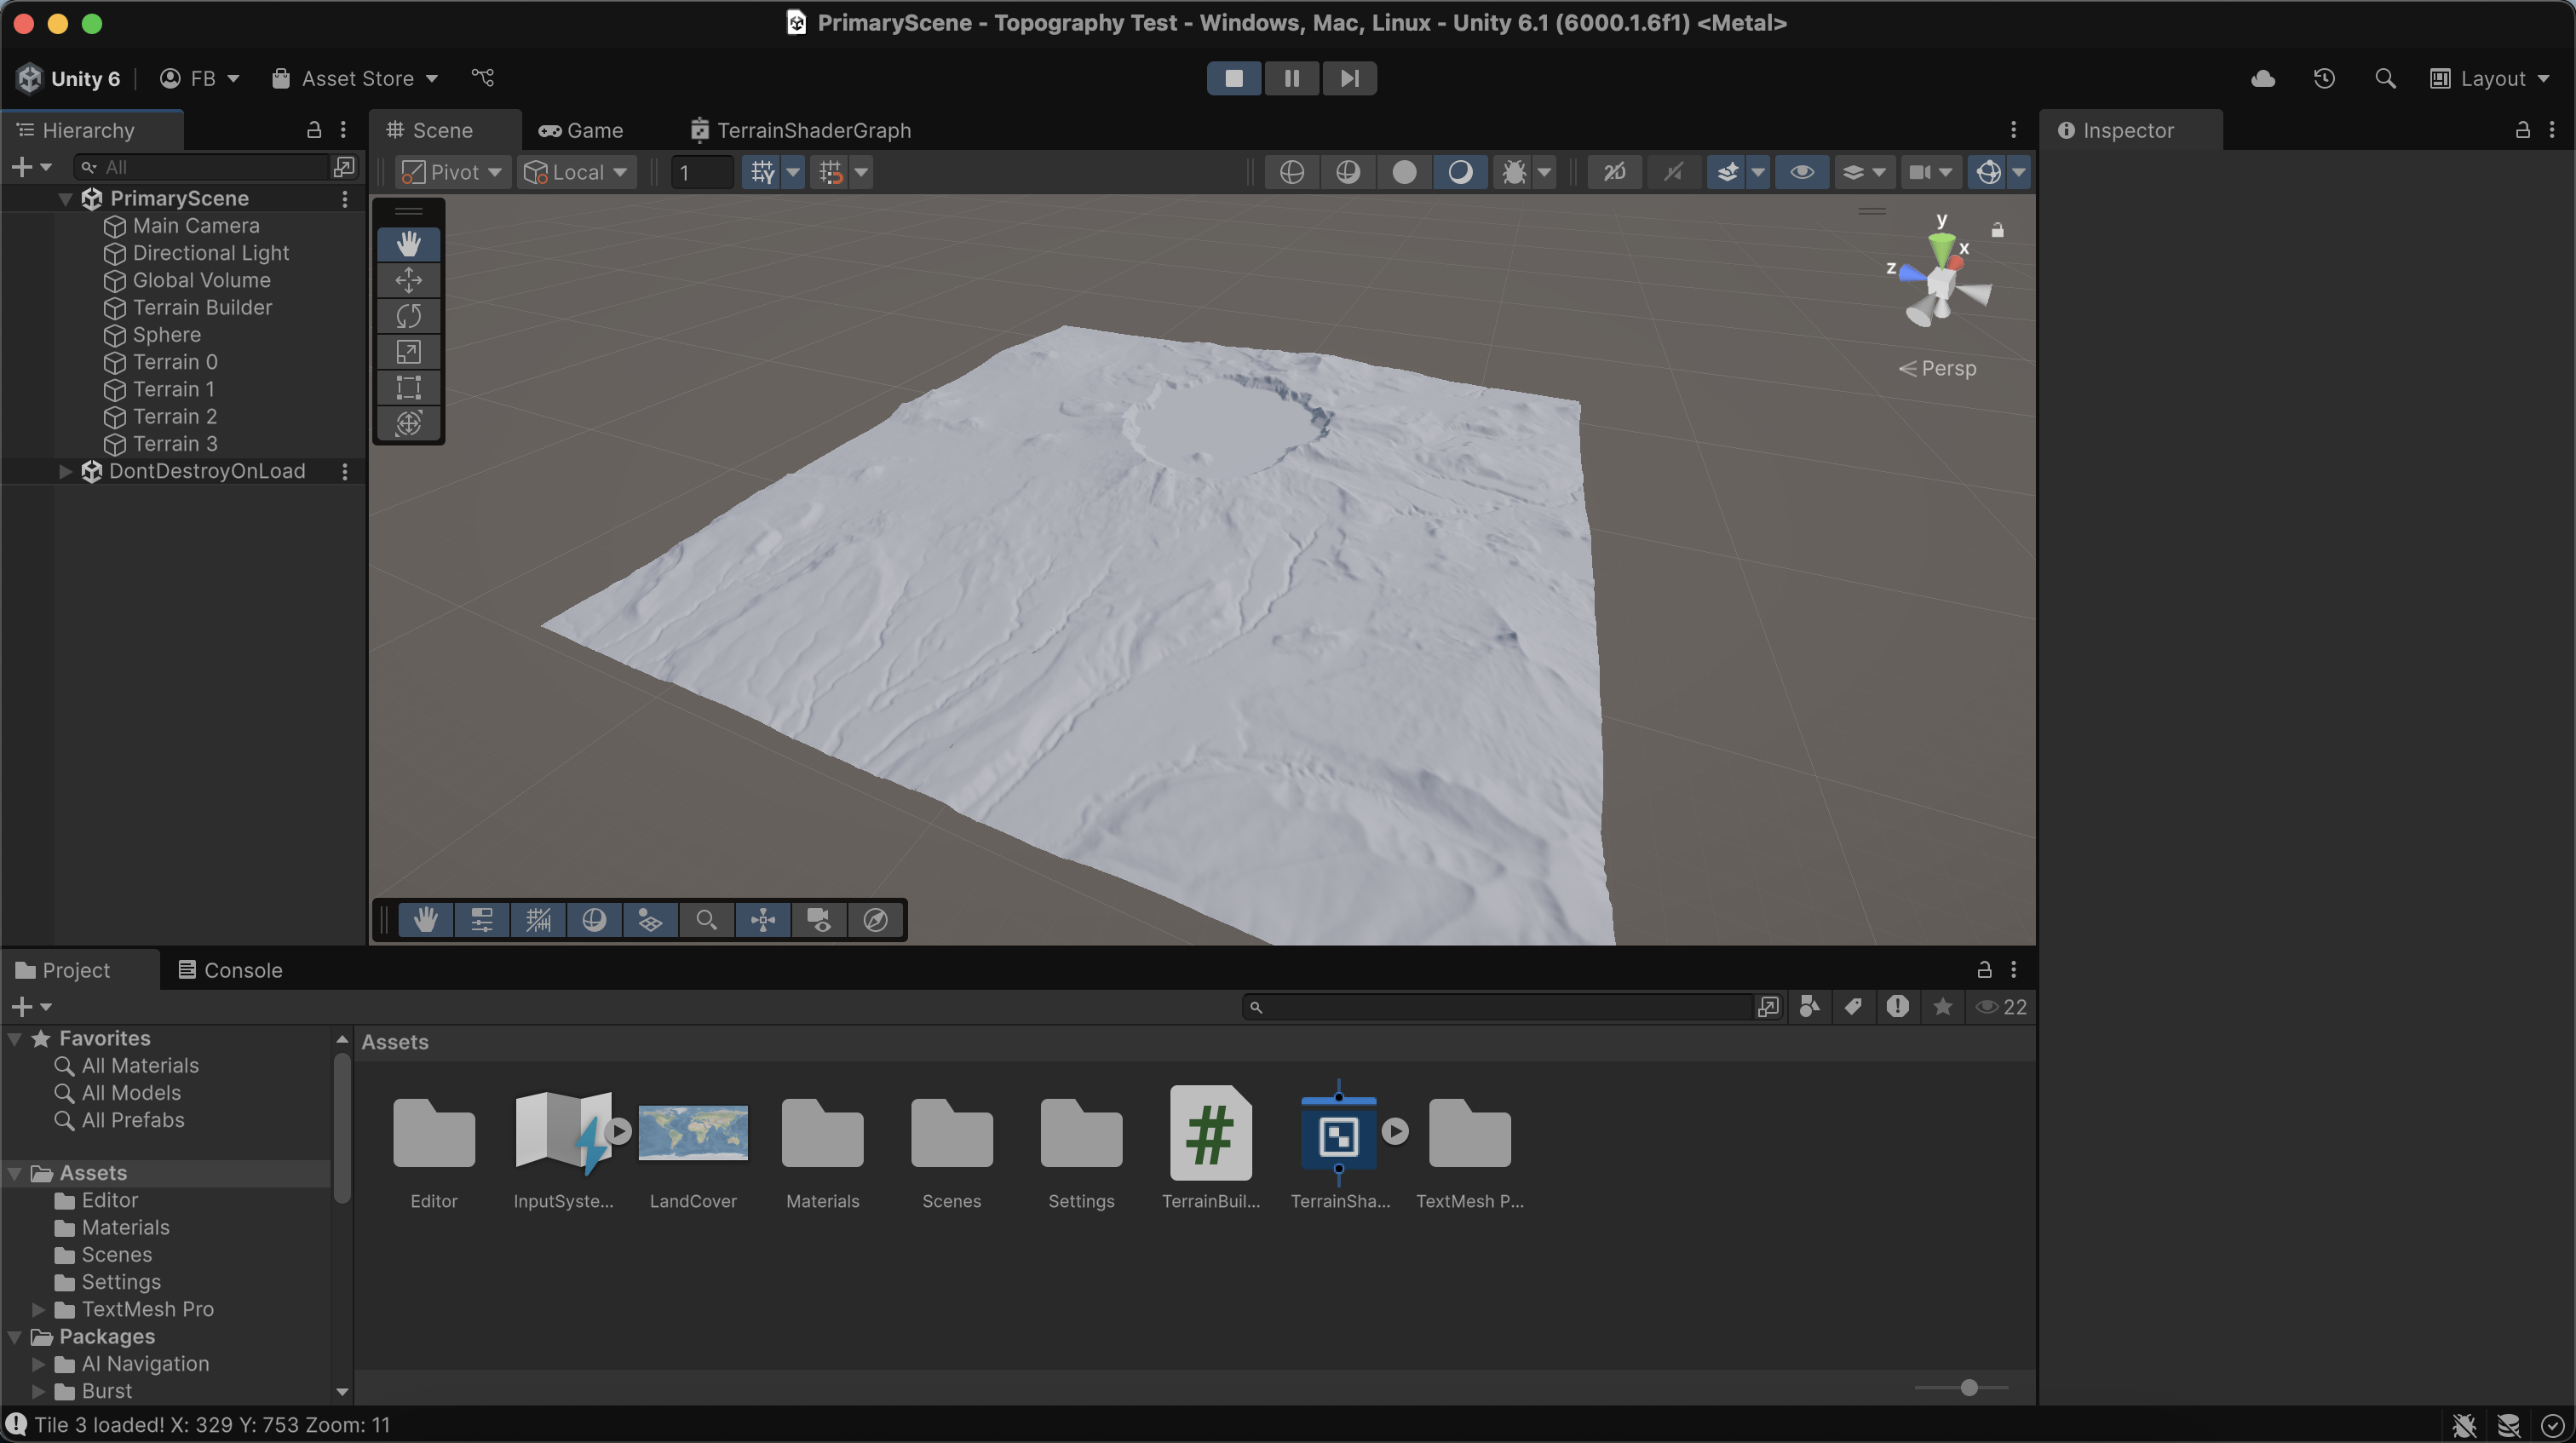The width and height of the screenshot is (2576, 1443).
Task: Expand the DontDestroyOnLoad scene entry
Action: [64, 471]
